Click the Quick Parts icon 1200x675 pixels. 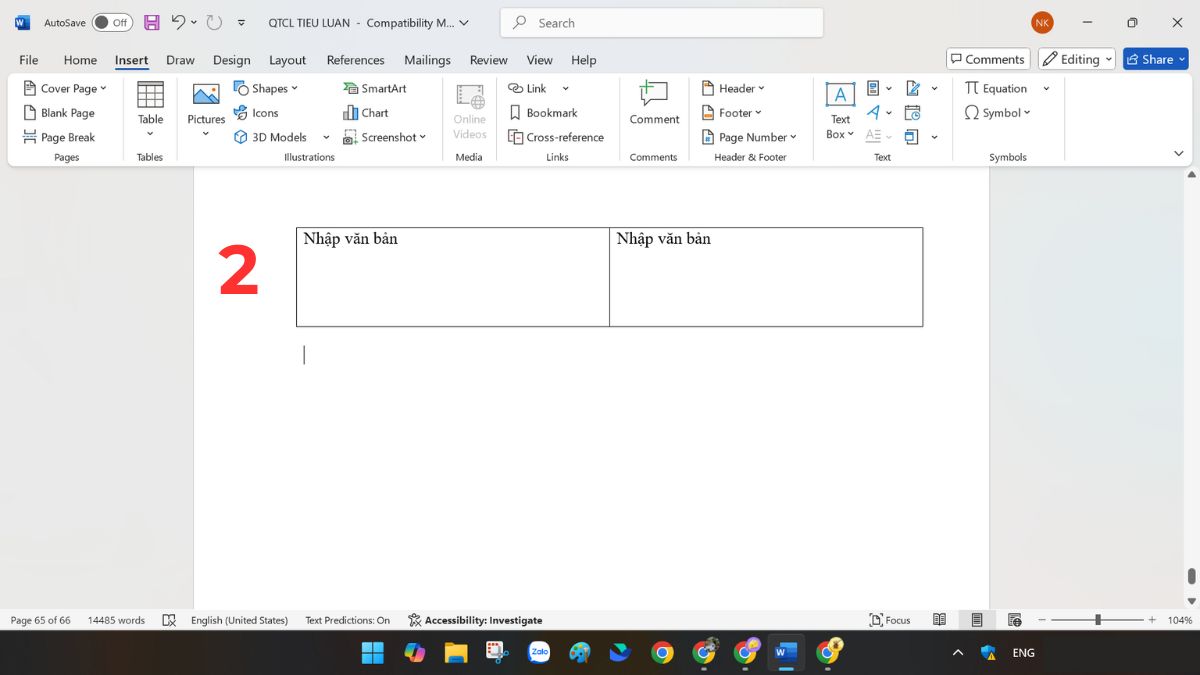(x=873, y=88)
